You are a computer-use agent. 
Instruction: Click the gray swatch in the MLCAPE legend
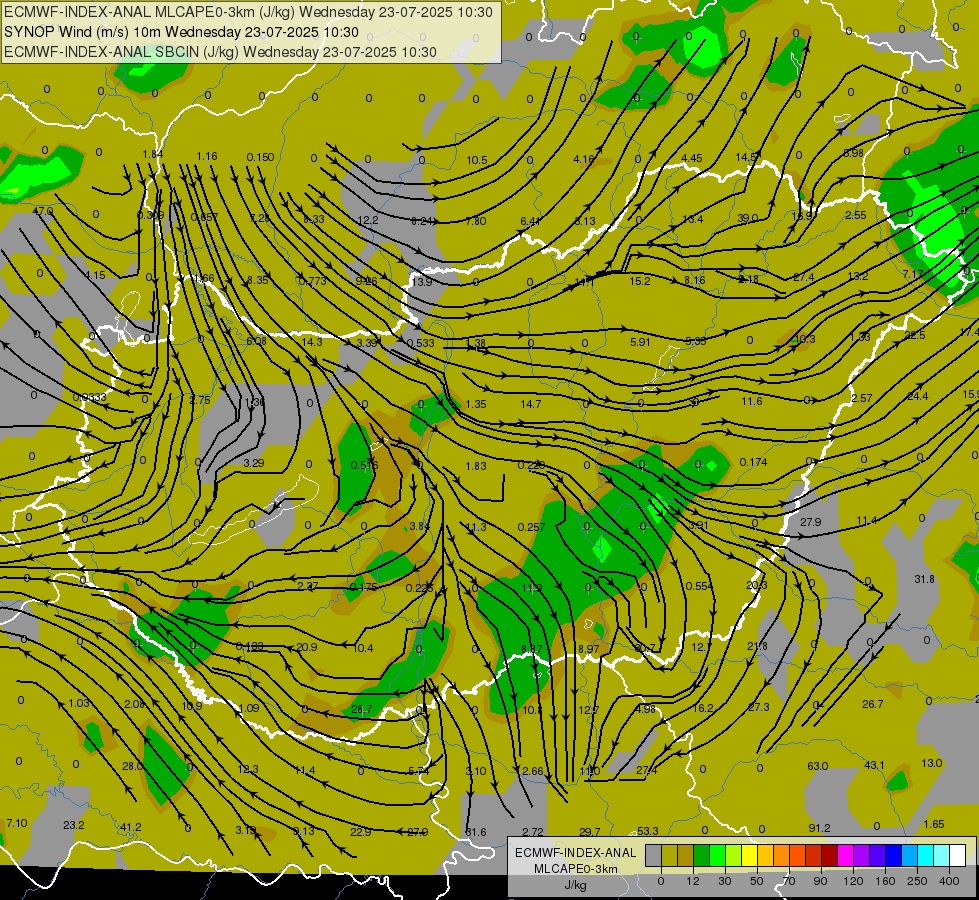tap(653, 856)
